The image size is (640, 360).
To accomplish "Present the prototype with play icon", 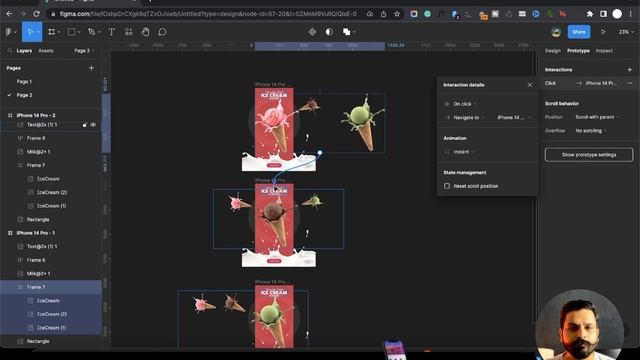I will point(603,32).
